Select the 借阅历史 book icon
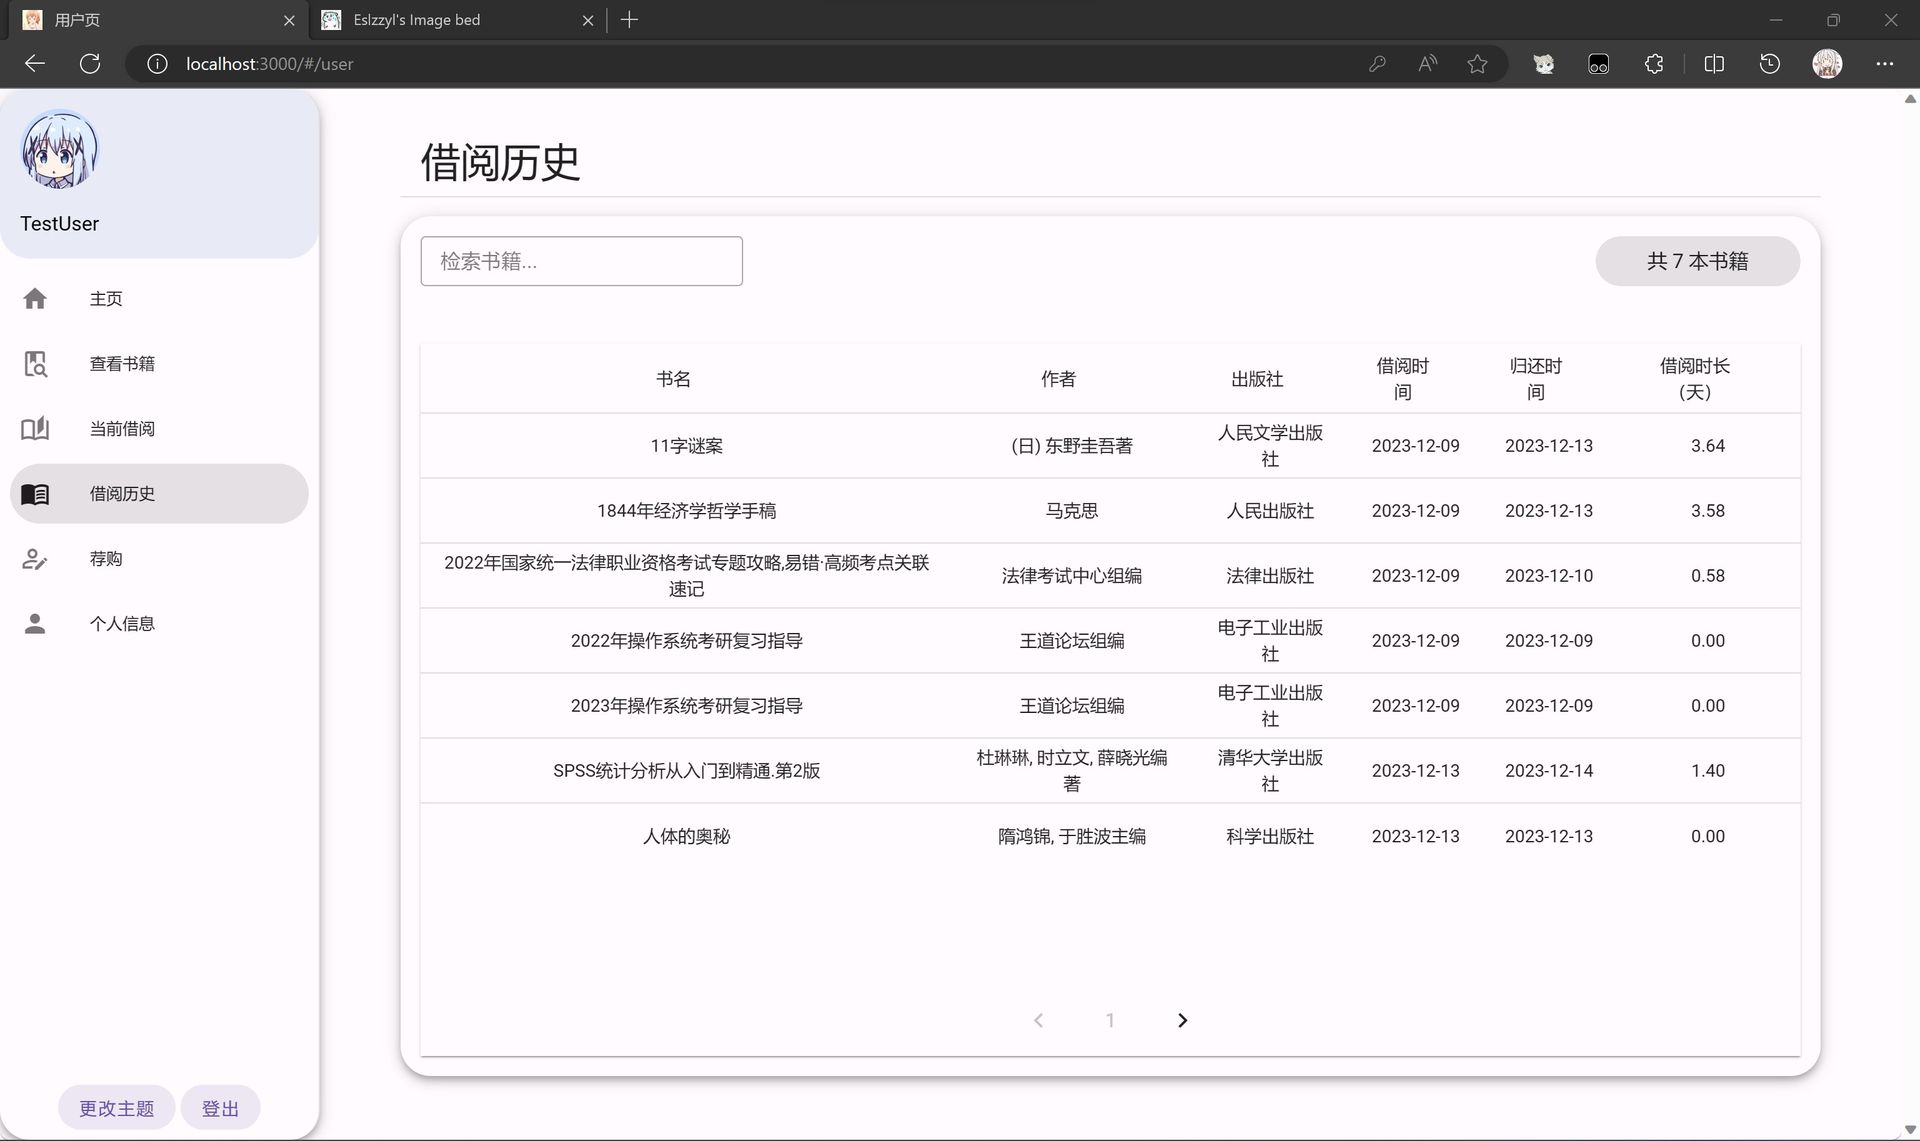The image size is (1920, 1141). pyautogui.click(x=36, y=493)
